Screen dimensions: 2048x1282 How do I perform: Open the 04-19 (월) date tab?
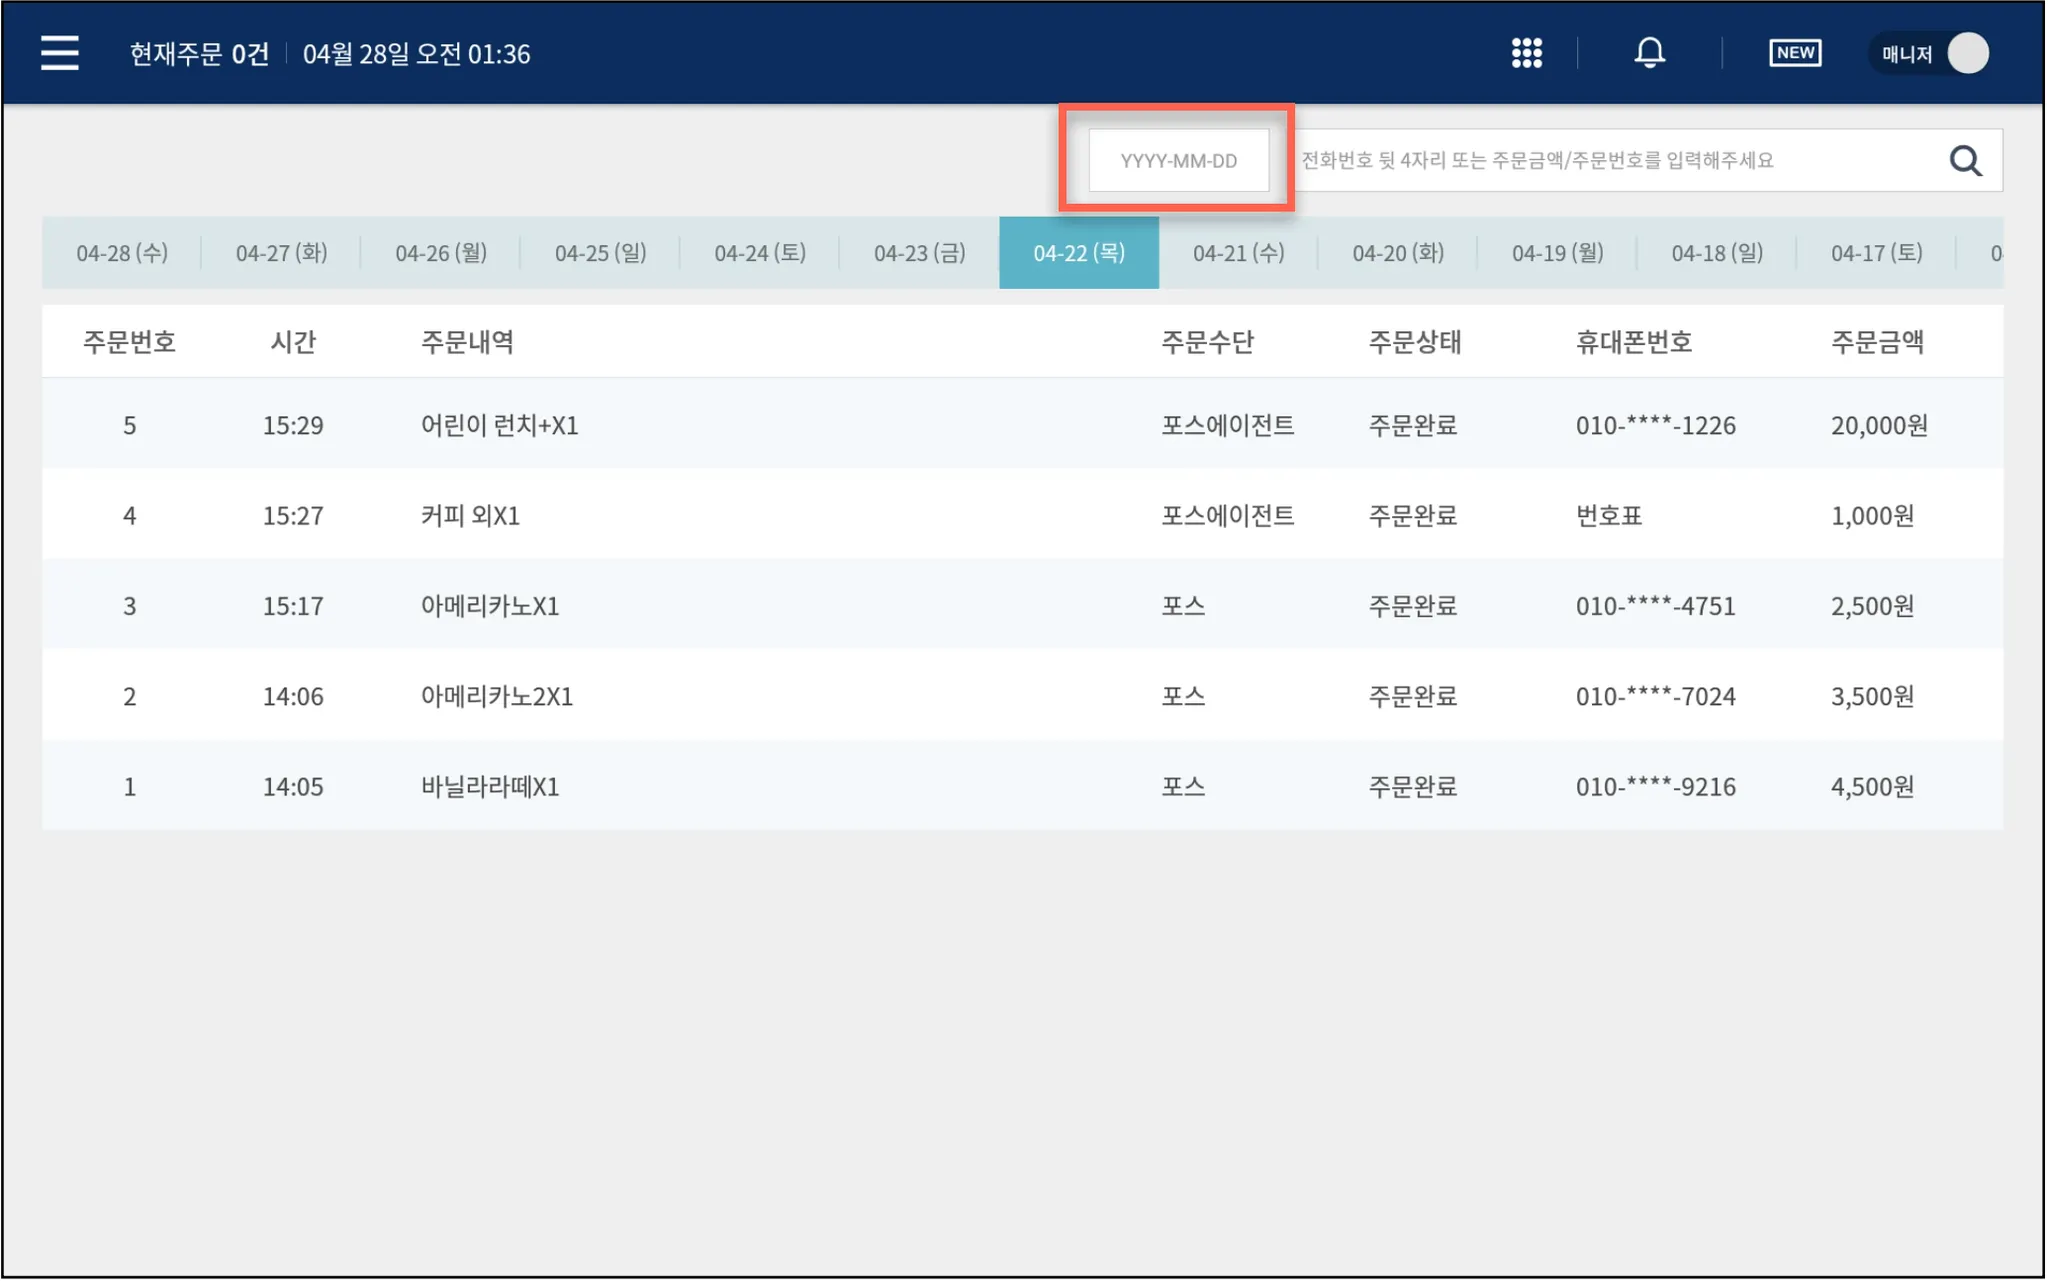(x=1557, y=253)
